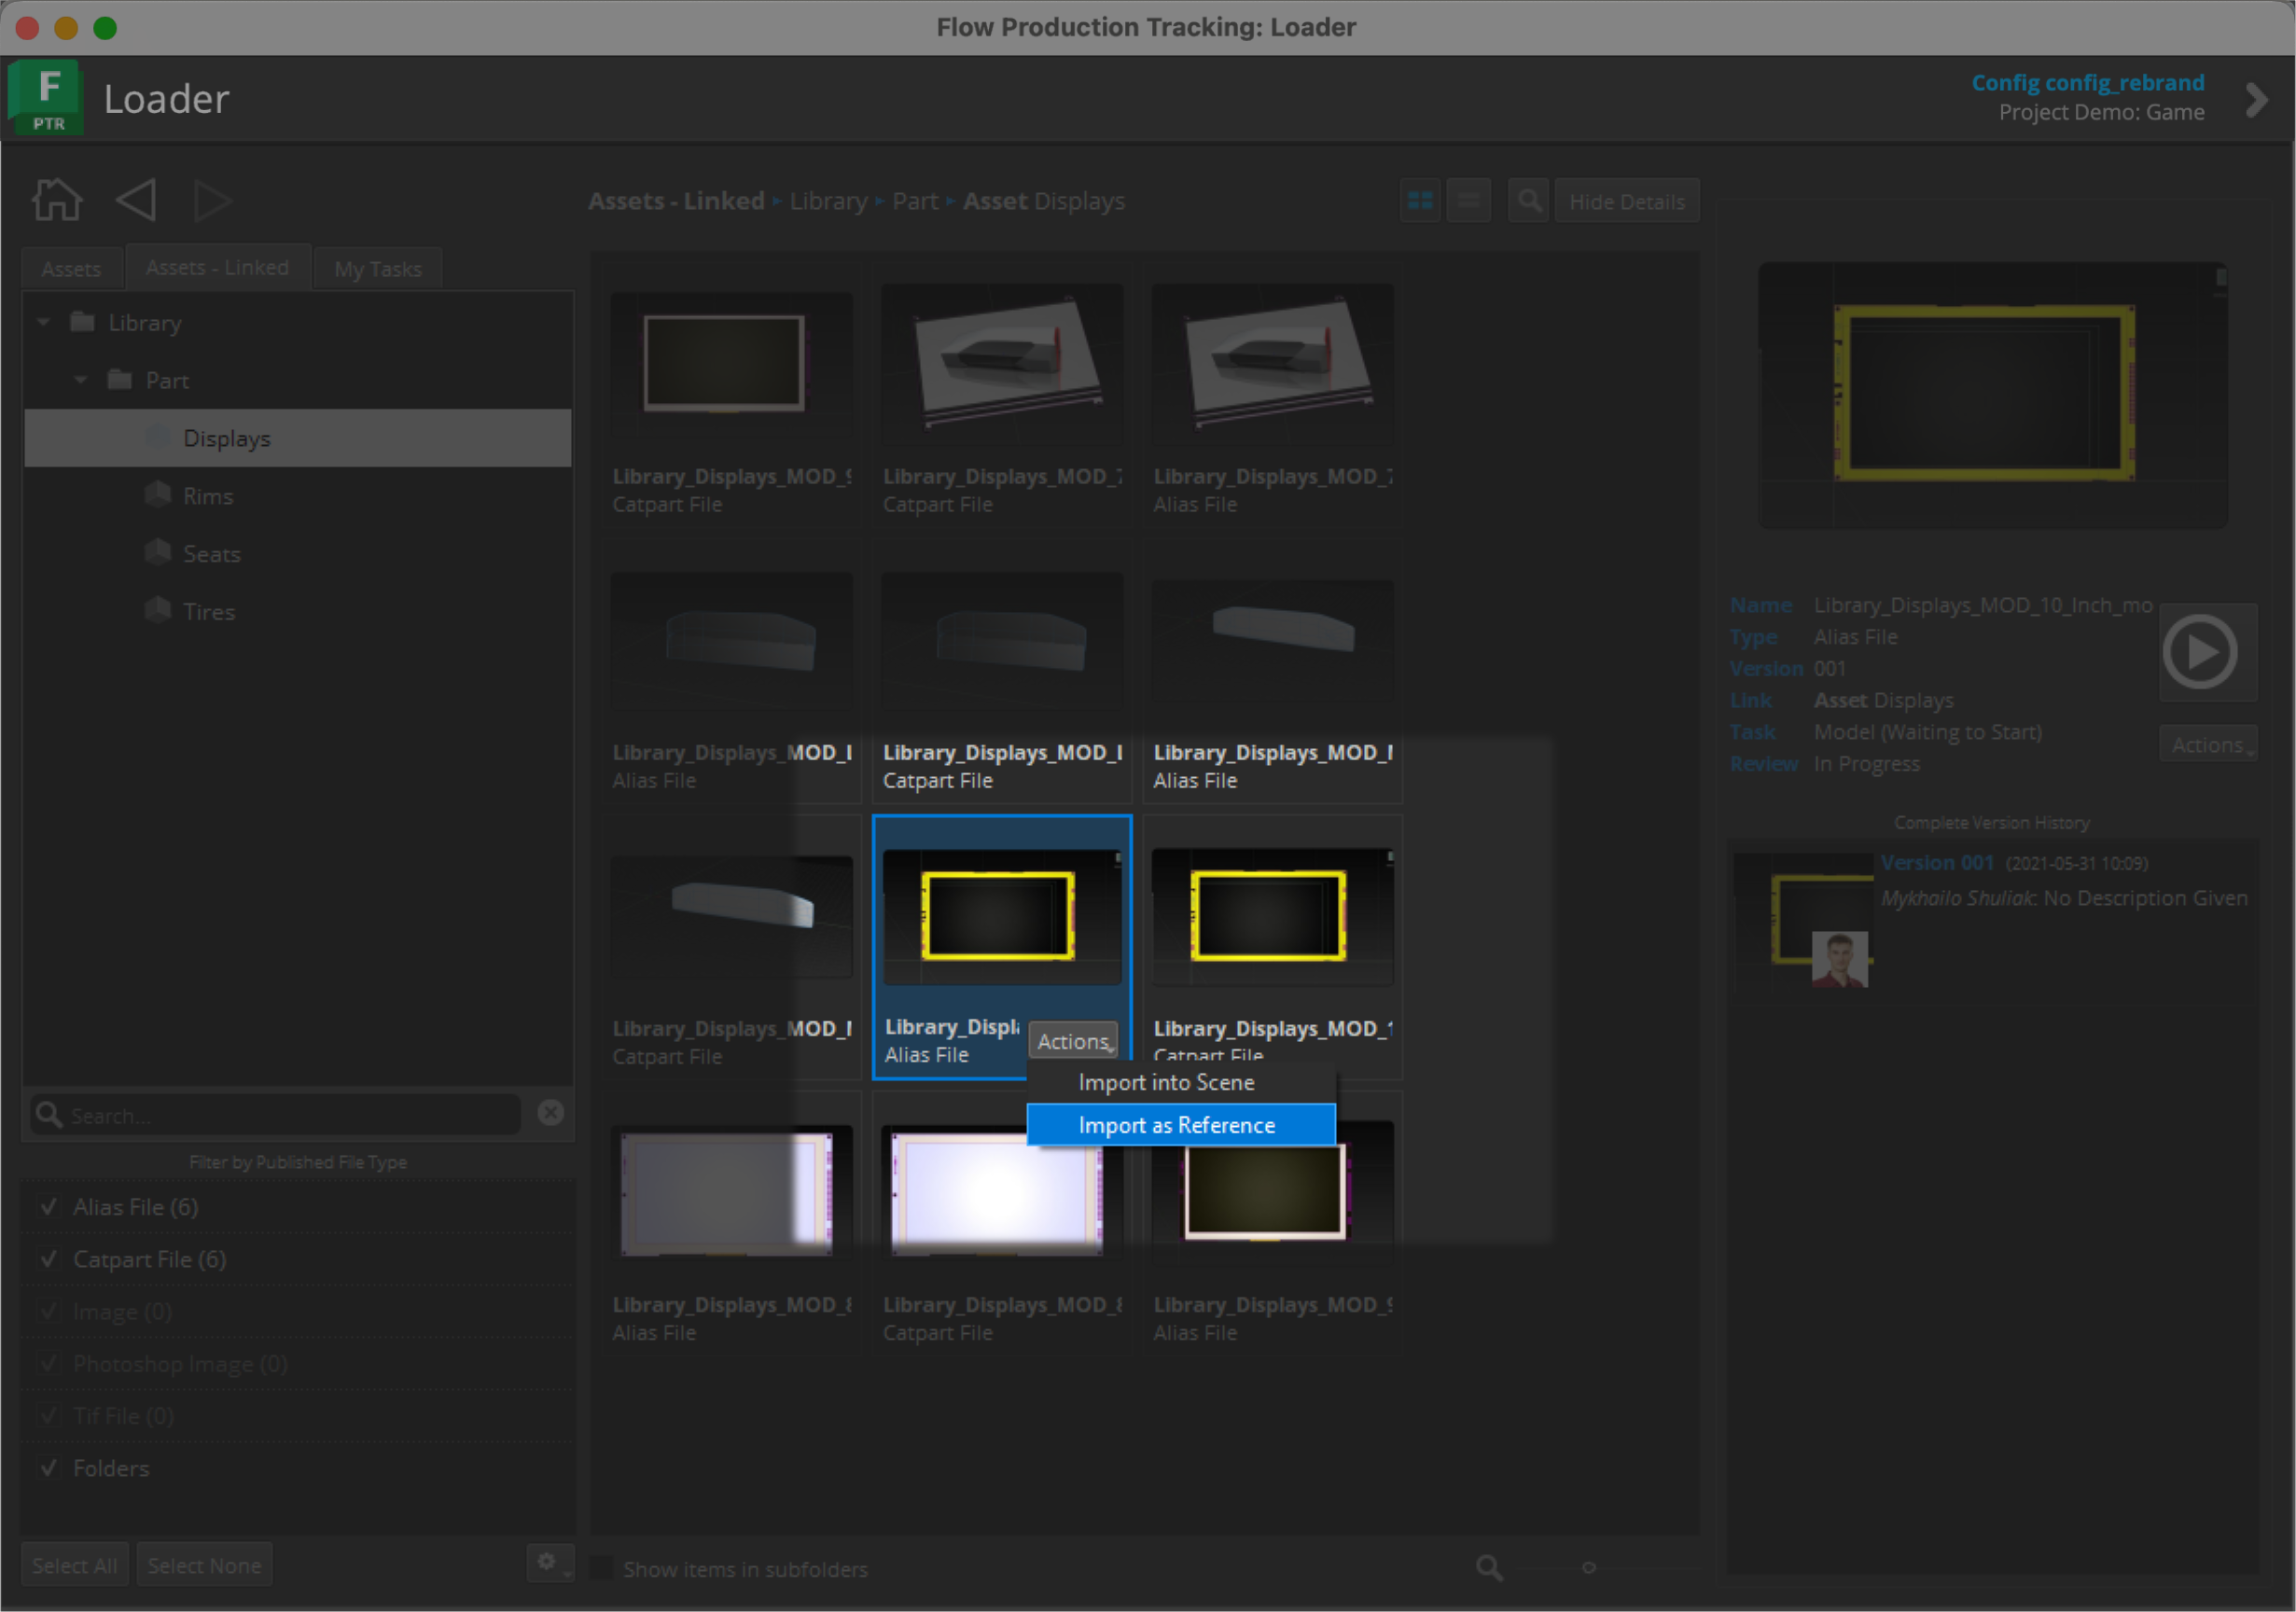Navigate back with the left arrow

[x=136, y=200]
